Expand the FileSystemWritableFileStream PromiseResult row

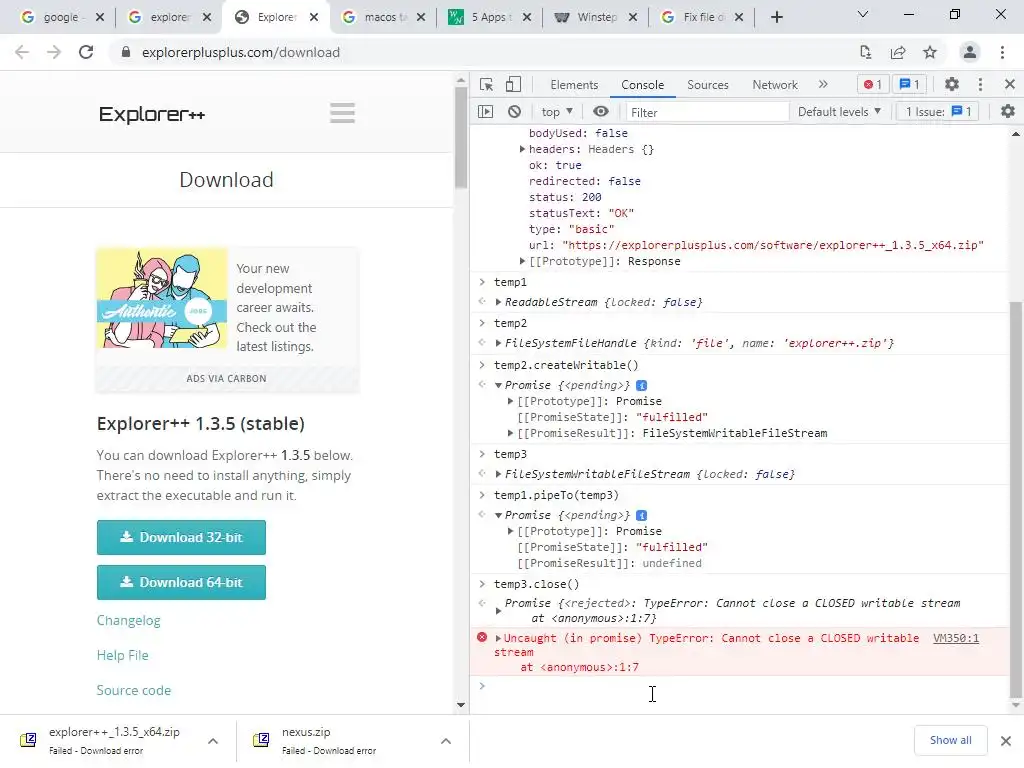510,433
